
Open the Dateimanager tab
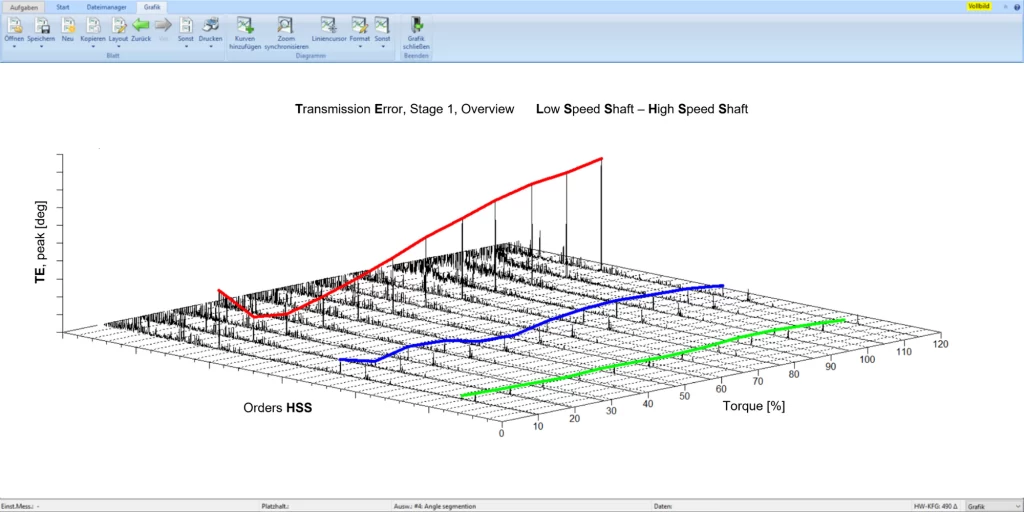click(x=106, y=6)
